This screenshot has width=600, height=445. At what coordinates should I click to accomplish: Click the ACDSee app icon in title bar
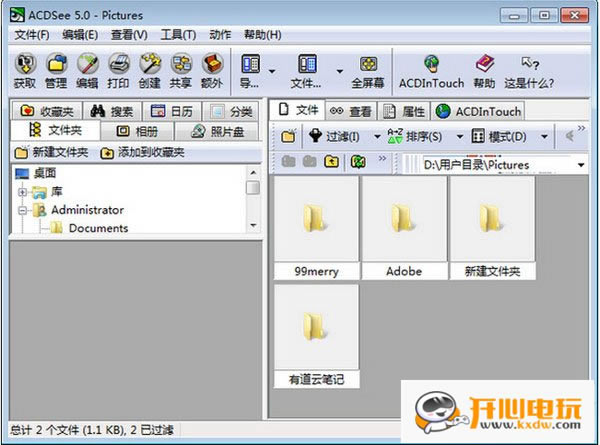tap(18, 15)
